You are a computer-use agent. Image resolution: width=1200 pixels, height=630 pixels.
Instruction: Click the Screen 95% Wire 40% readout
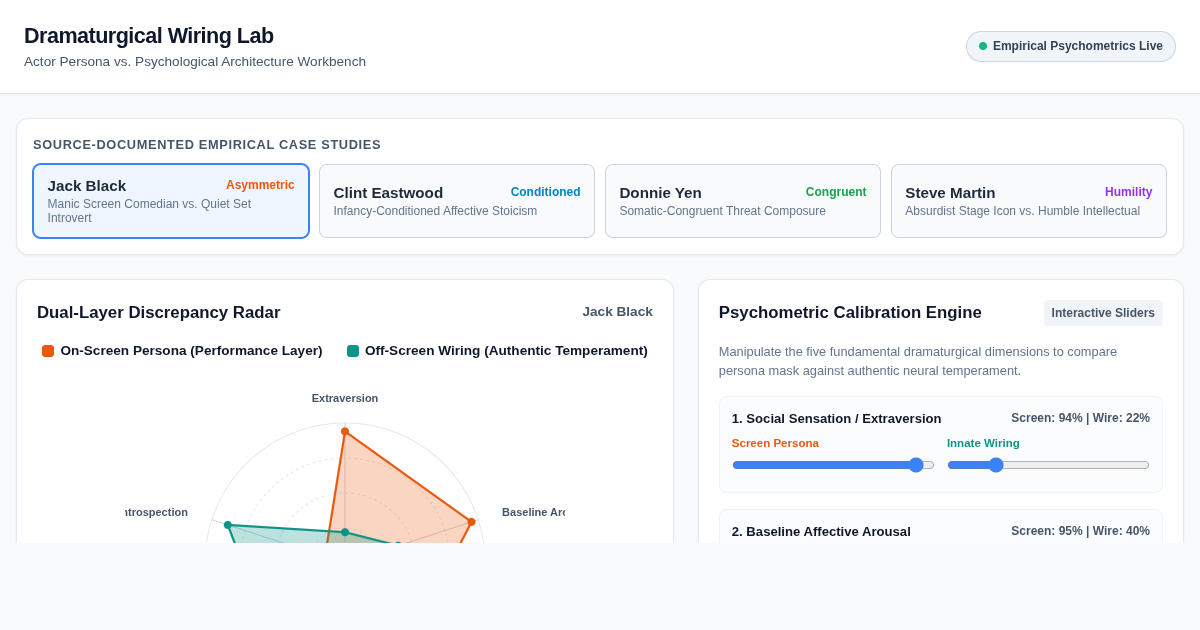[1080, 531]
